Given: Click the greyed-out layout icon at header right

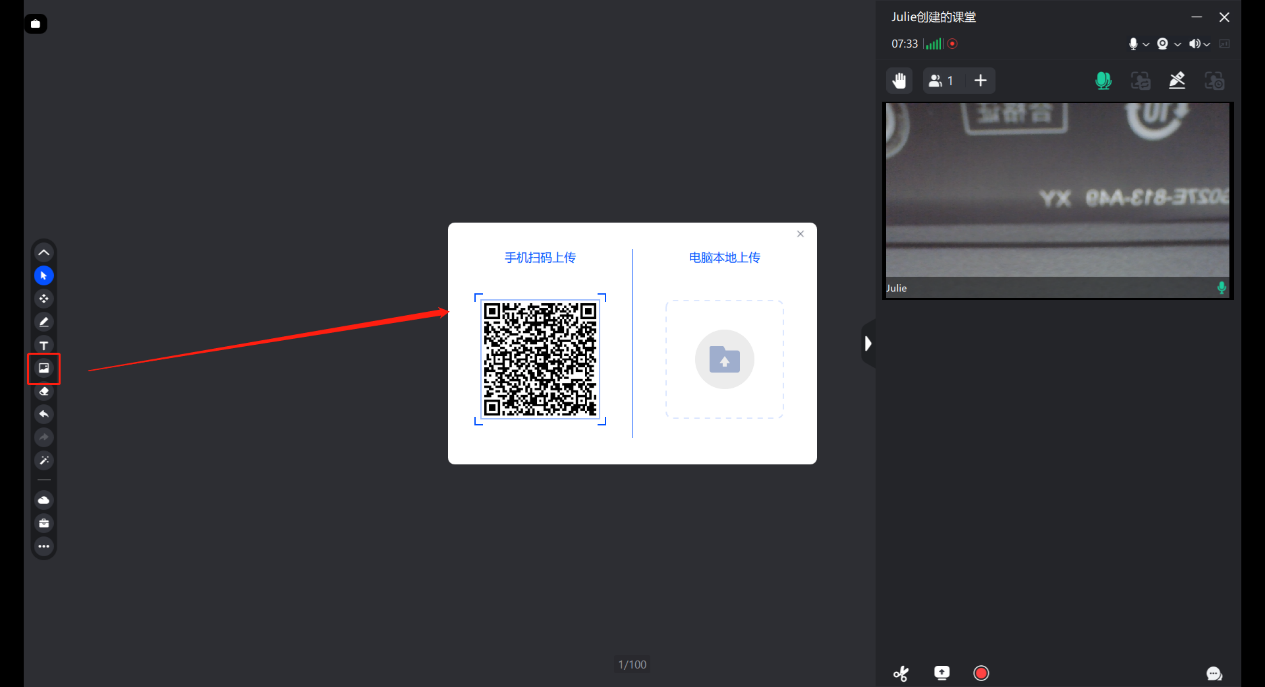Looking at the screenshot, I should (1225, 44).
